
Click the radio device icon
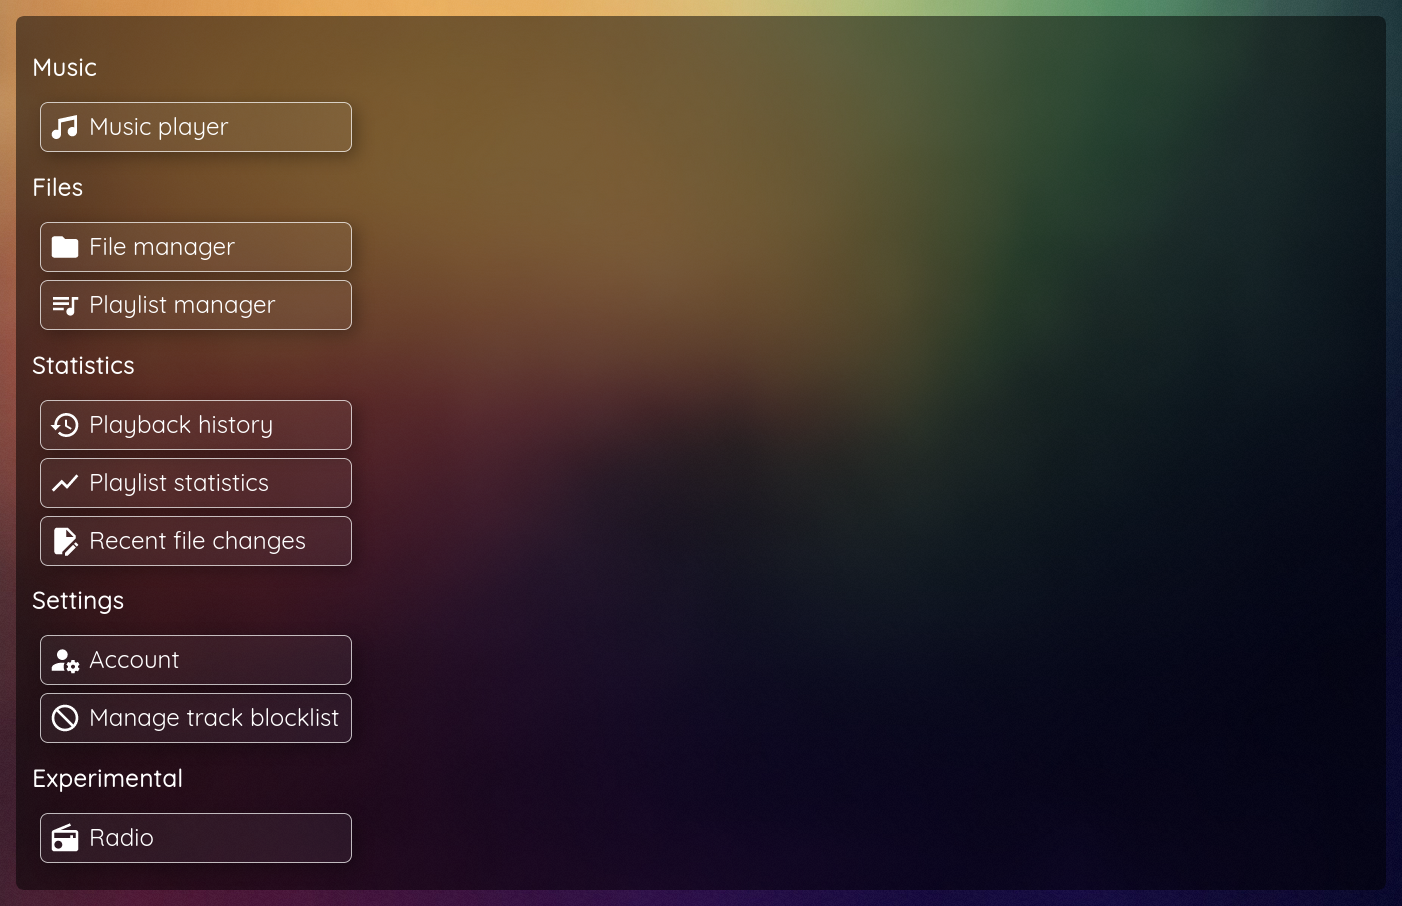tap(65, 838)
